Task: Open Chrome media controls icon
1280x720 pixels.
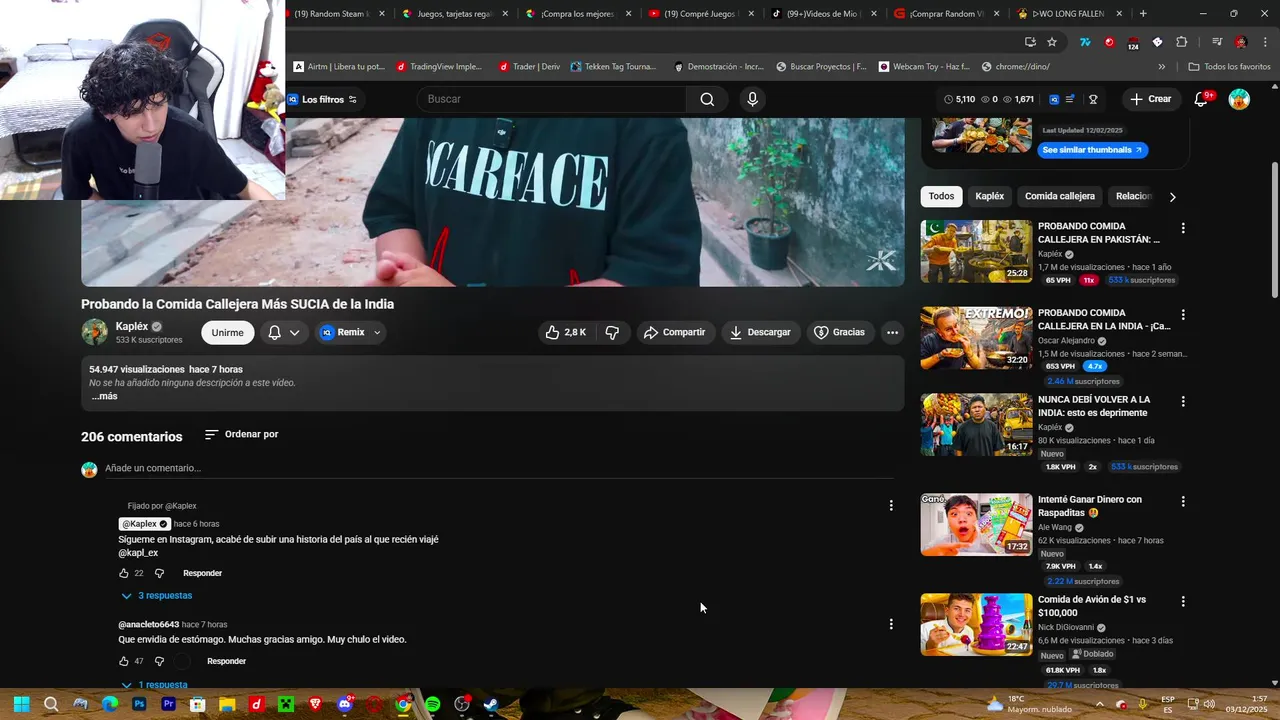Action: coord(1217,42)
